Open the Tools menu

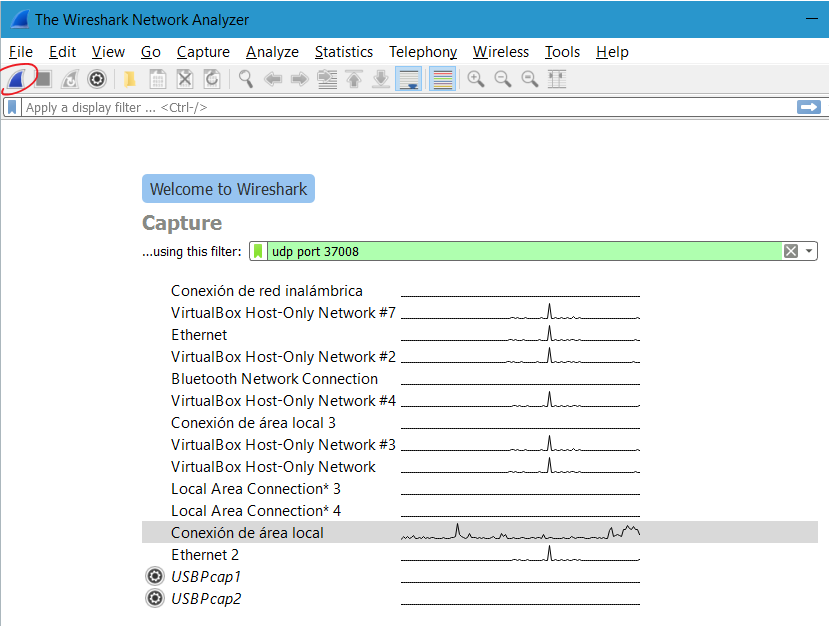pos(563,52)
